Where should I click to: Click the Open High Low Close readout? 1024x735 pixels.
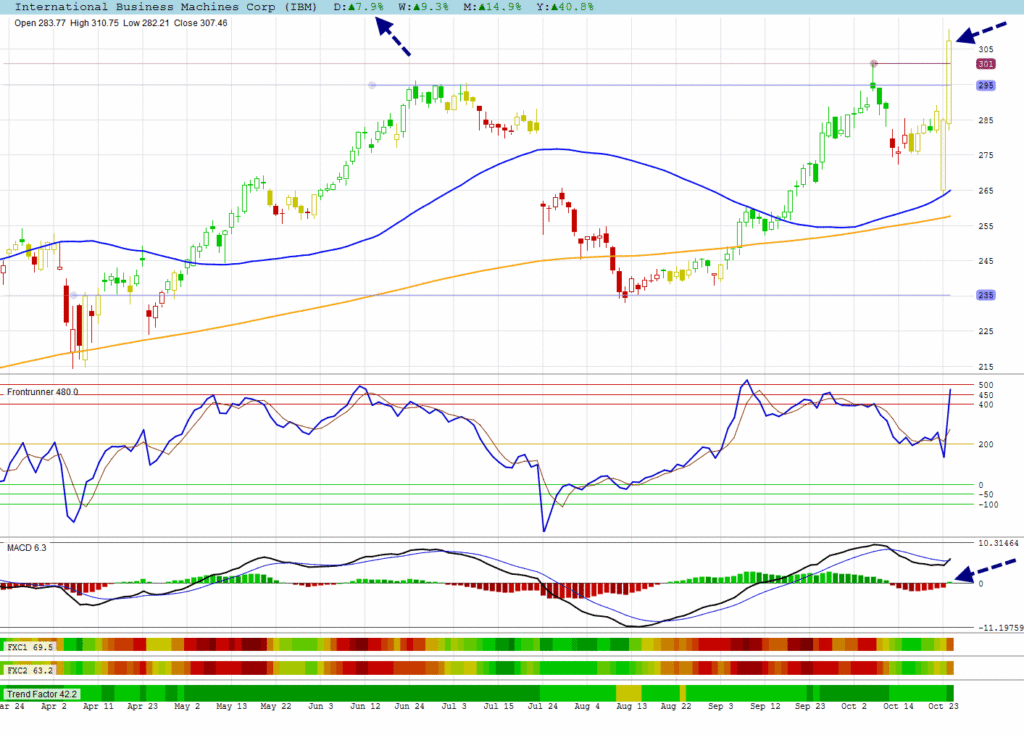121,23
